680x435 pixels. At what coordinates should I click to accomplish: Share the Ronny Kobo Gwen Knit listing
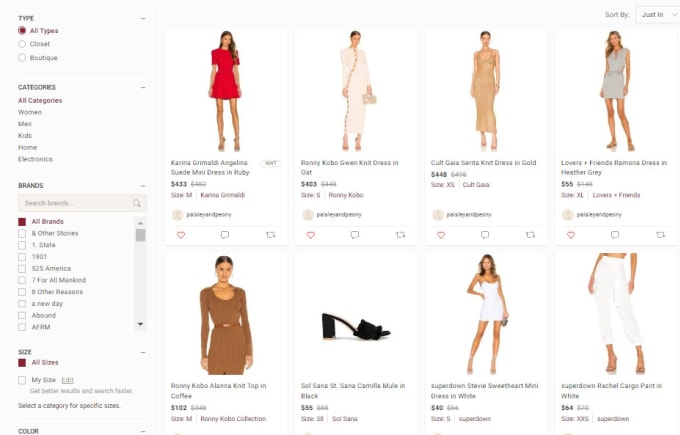tap(400, 235)
